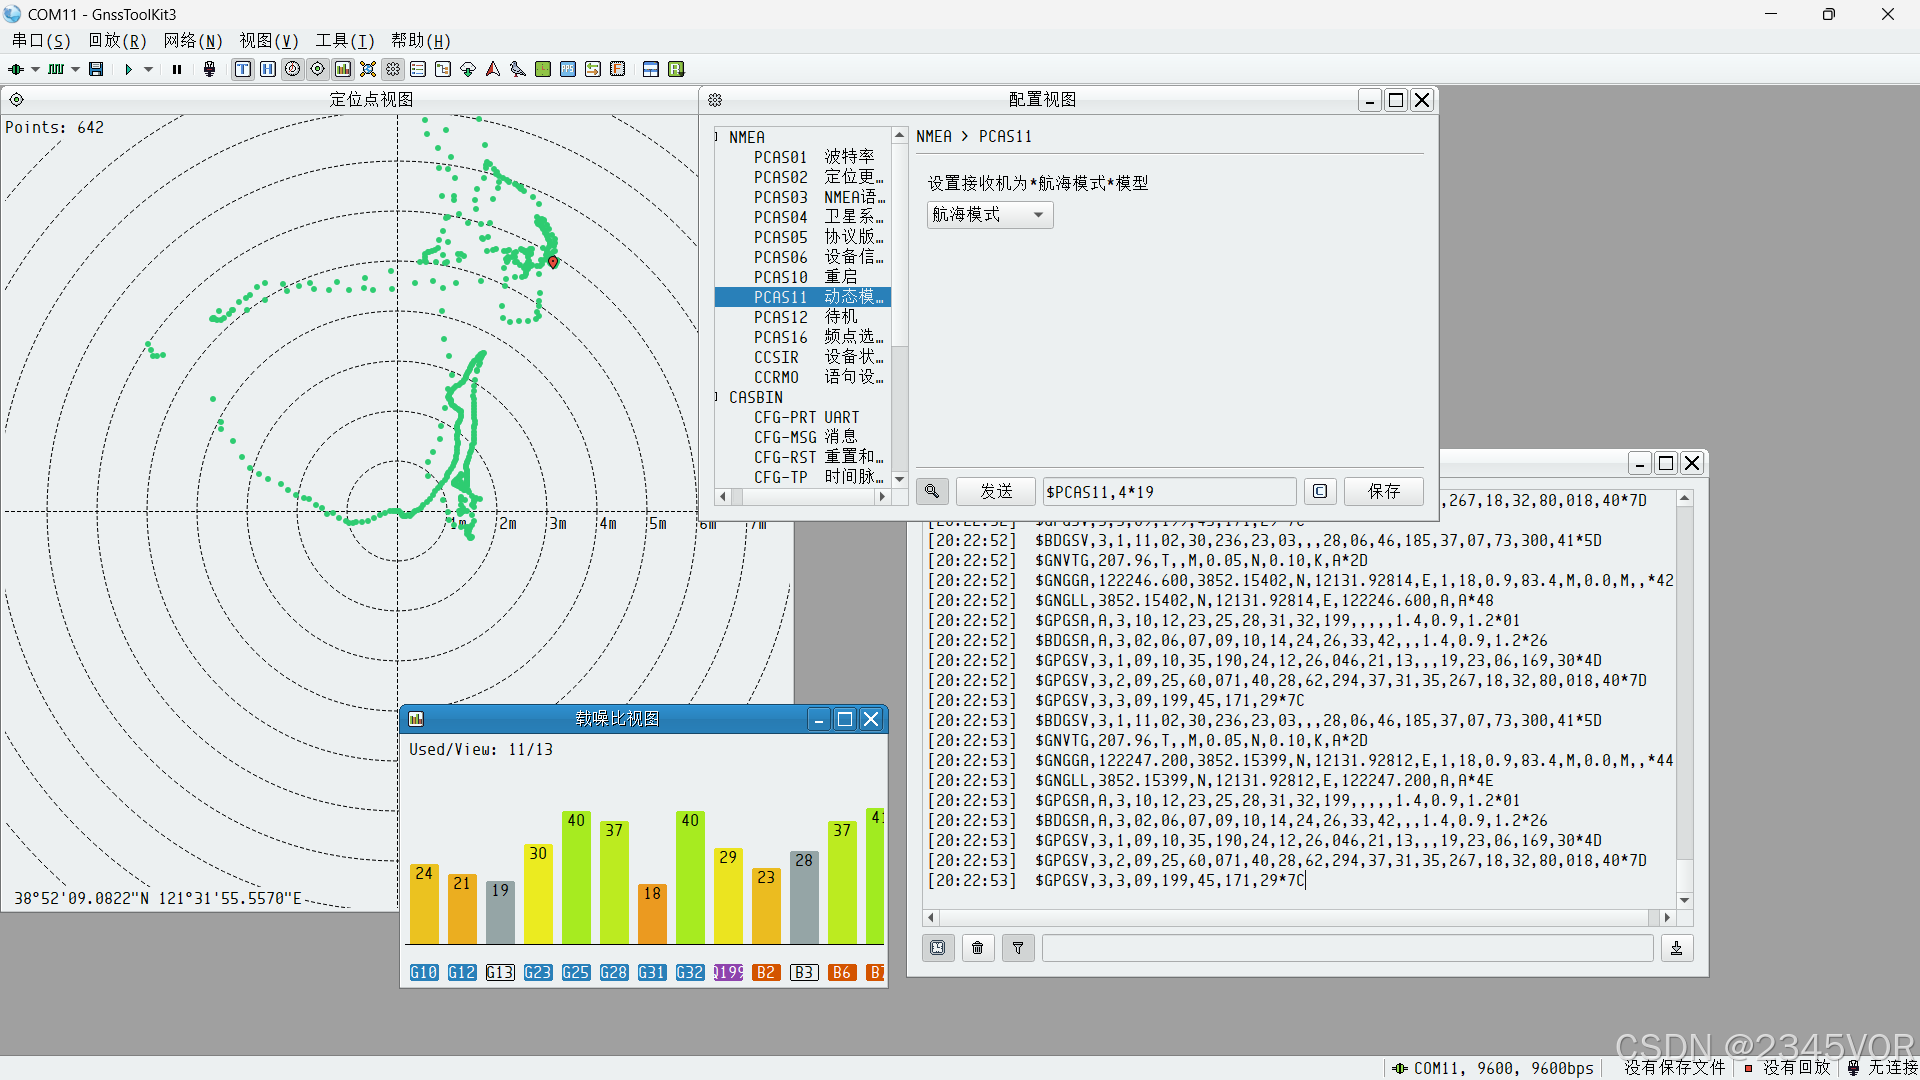Click the log filter text input field

(1347, 948)
